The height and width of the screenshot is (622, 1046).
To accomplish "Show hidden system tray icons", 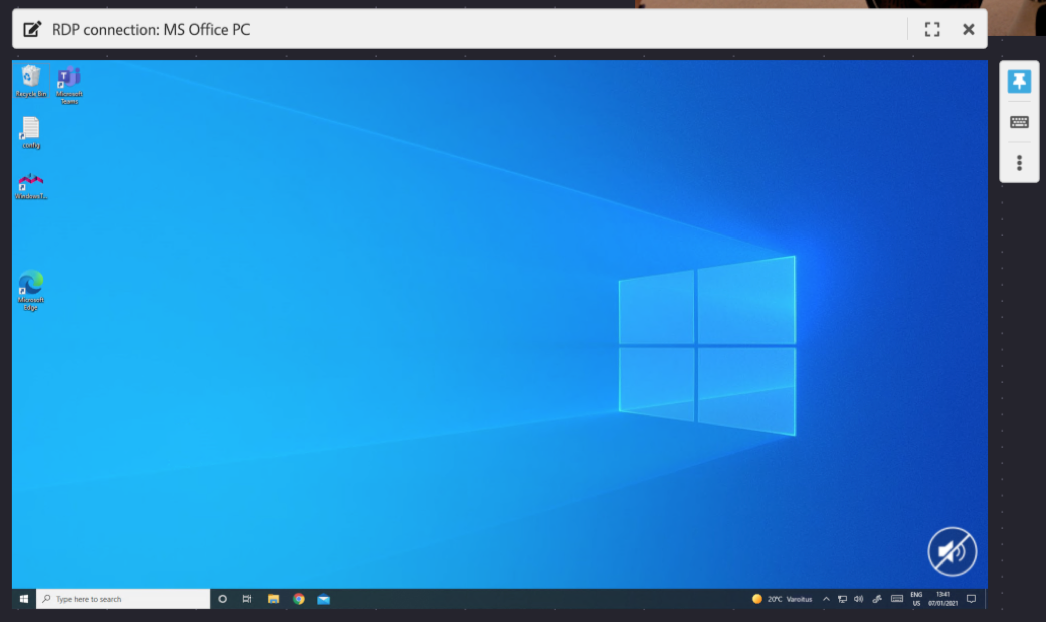I will (826, 598).
